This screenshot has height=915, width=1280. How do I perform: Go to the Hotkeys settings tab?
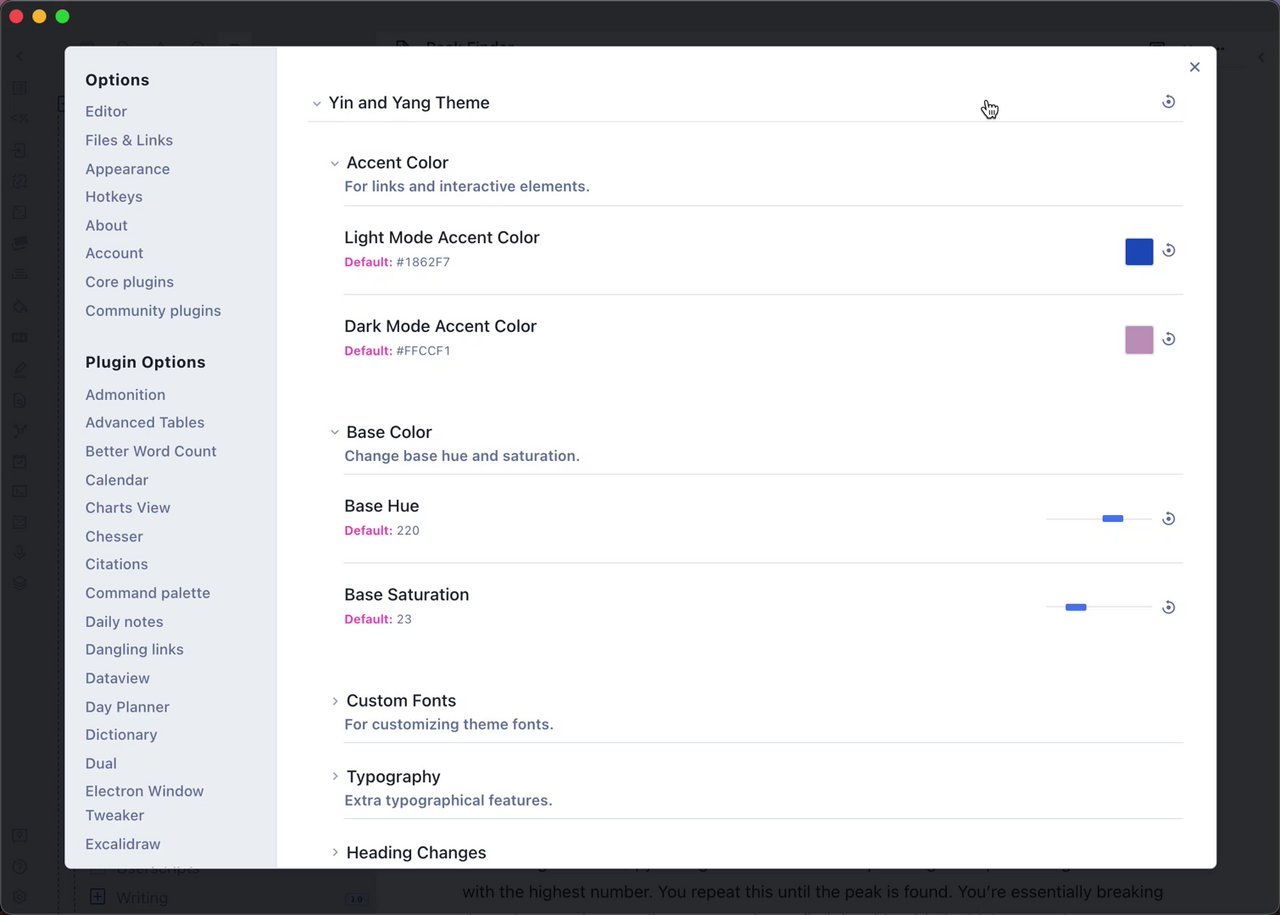click(114, 197)
